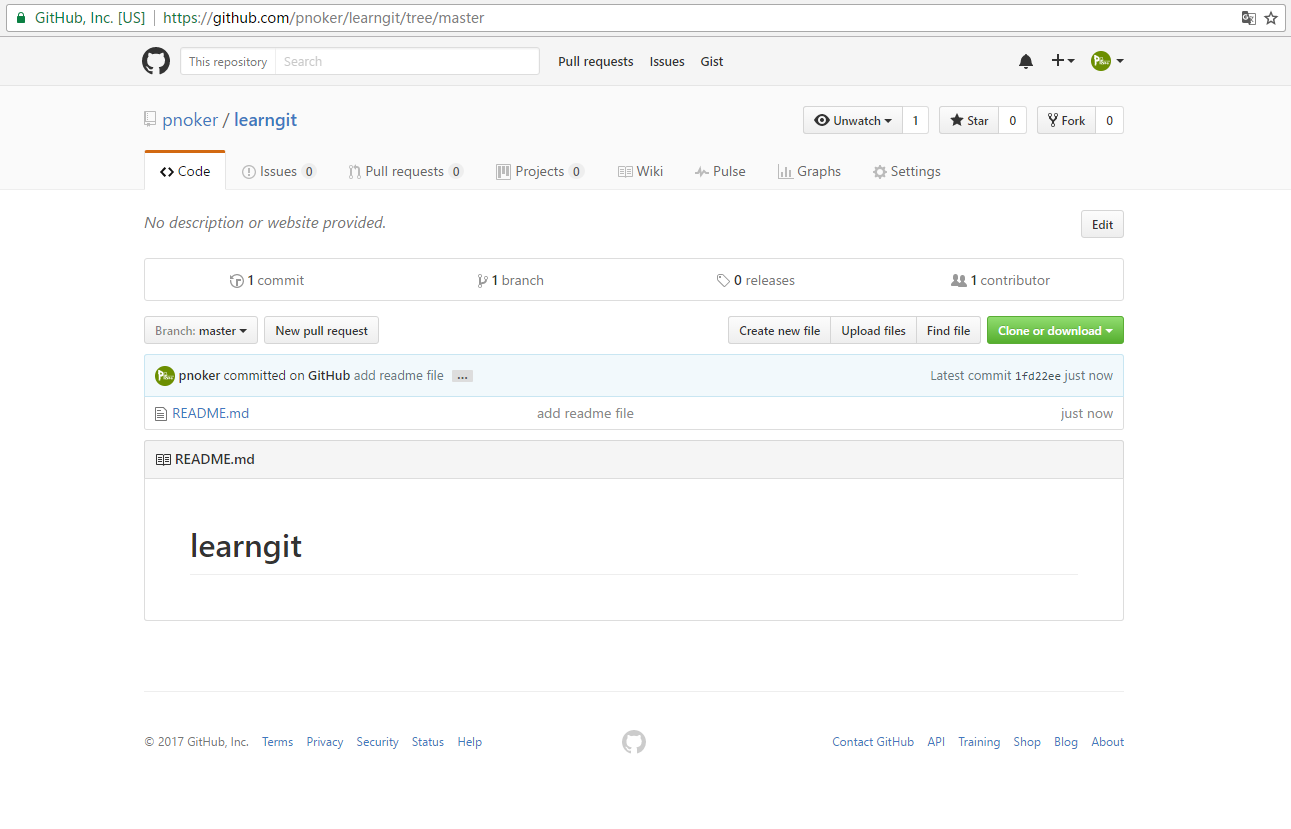Click the browser address bar URL
Viewport: 1291px width, 829px height.
tap(323, 18)
